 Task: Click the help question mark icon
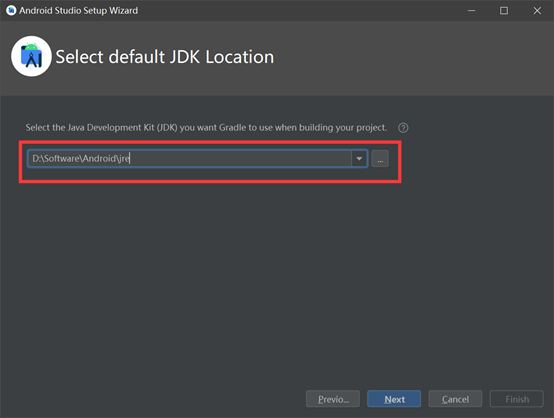click(x=403, y=128)
